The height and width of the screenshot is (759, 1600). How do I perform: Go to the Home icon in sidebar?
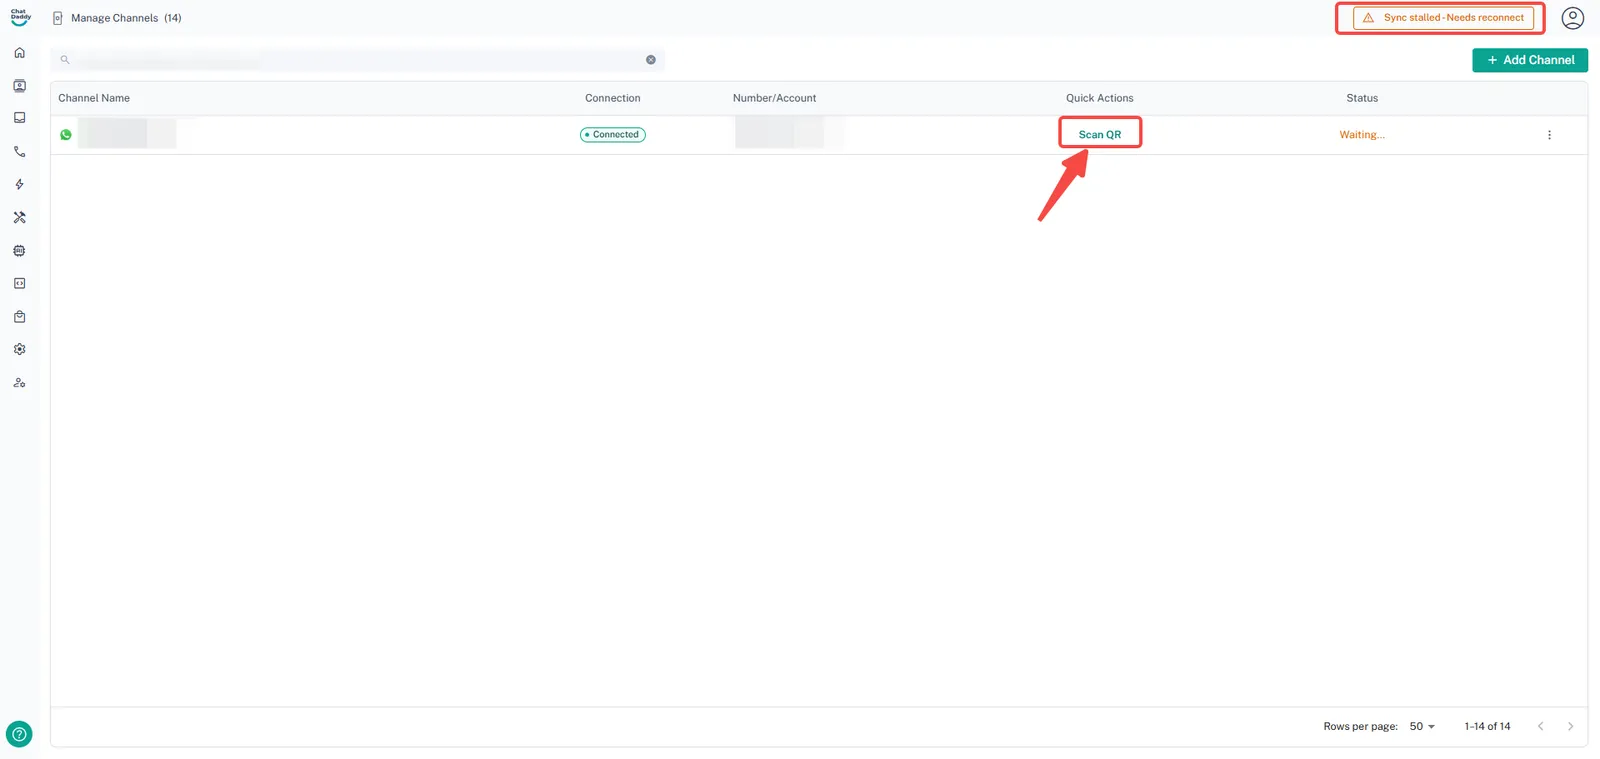click(x=19, y=53)
